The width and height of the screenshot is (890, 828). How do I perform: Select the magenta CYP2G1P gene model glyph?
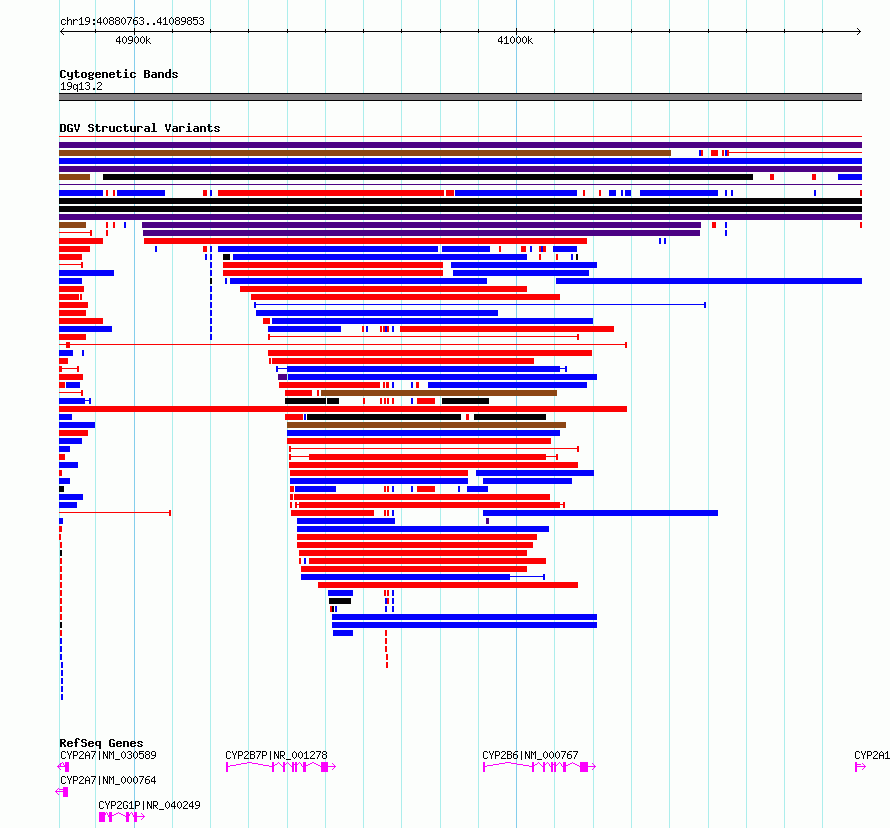pos(121,817)
